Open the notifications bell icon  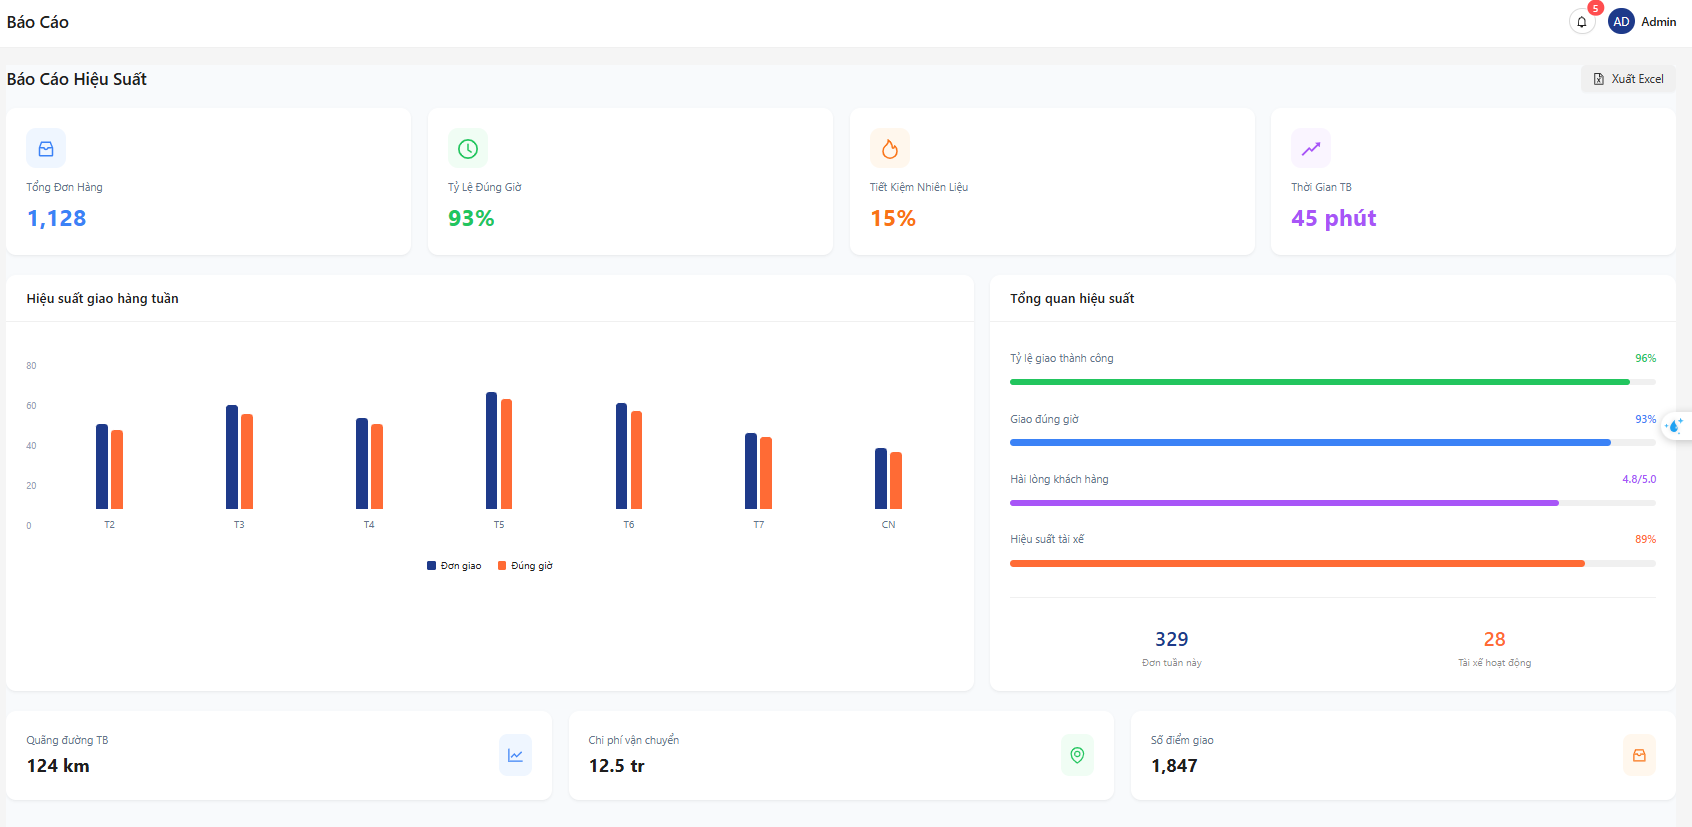pyautogui.click(x=1581, y=22)
